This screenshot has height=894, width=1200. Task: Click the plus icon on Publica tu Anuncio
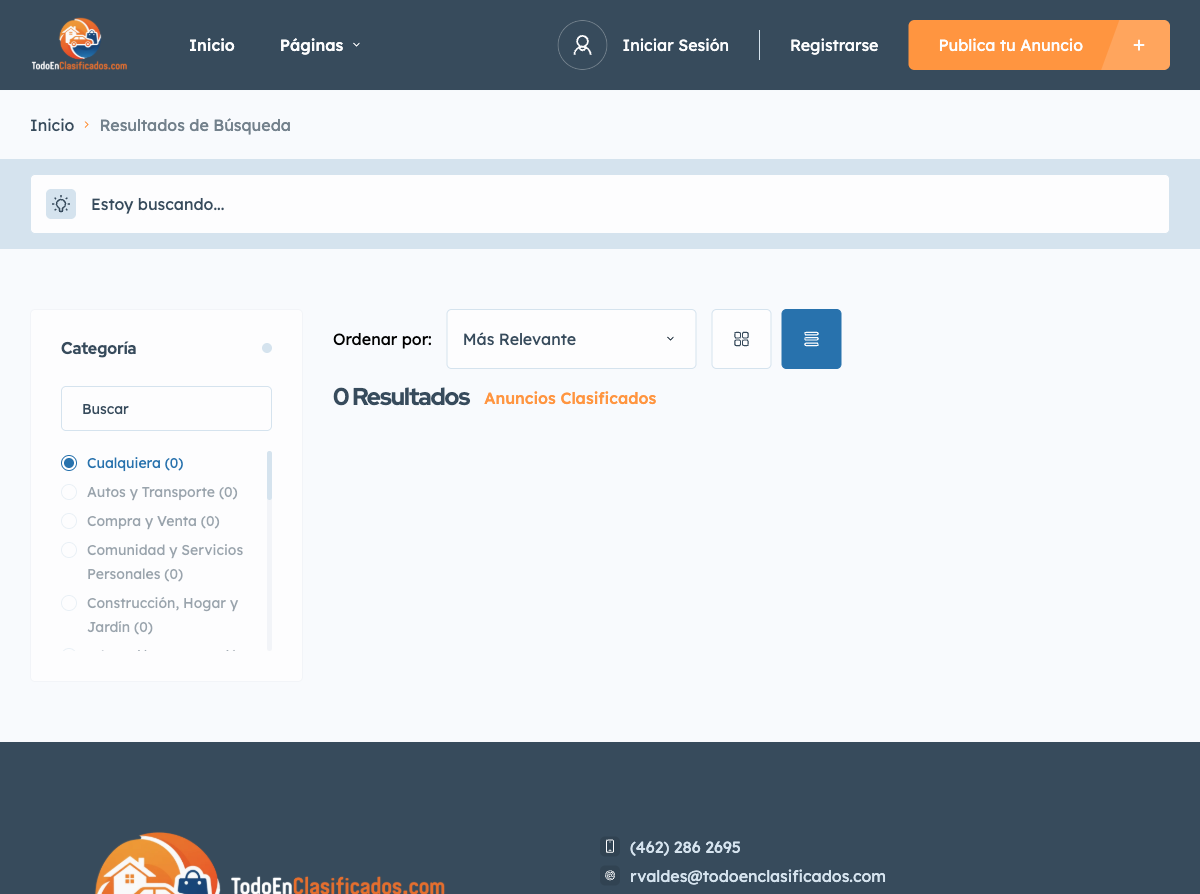[1139, 44]
